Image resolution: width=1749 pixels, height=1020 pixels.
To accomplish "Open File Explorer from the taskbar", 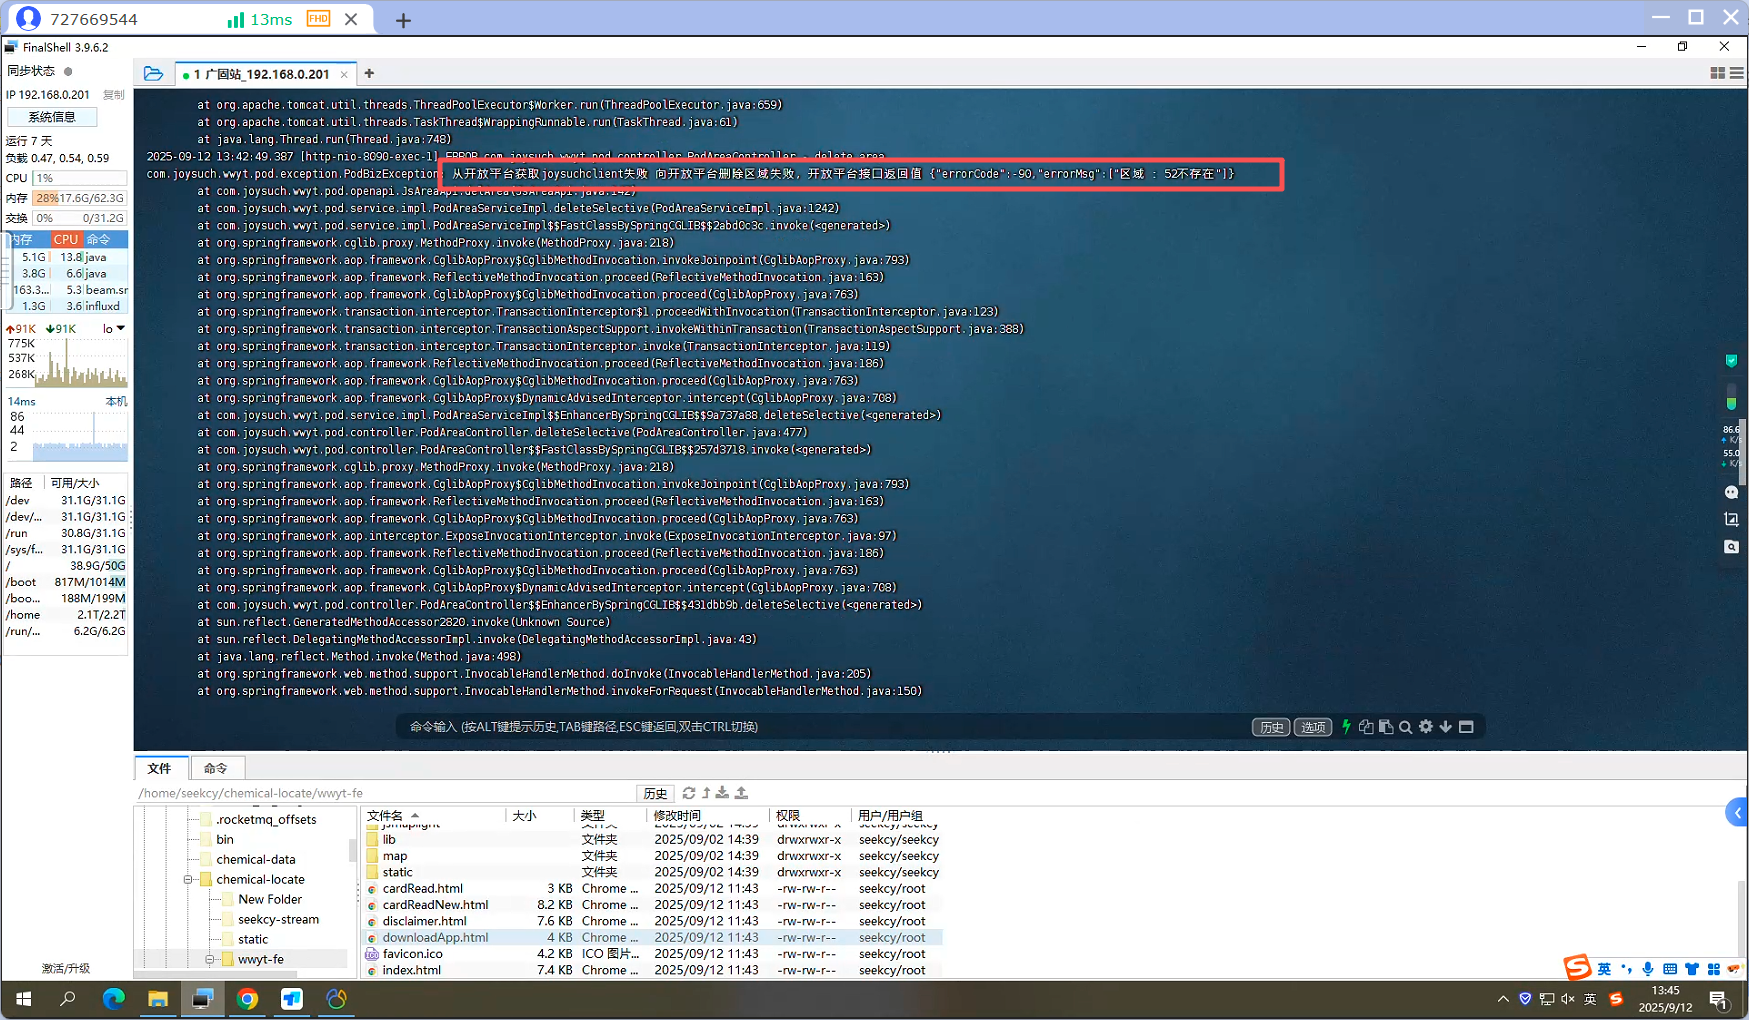I will 158,999.
